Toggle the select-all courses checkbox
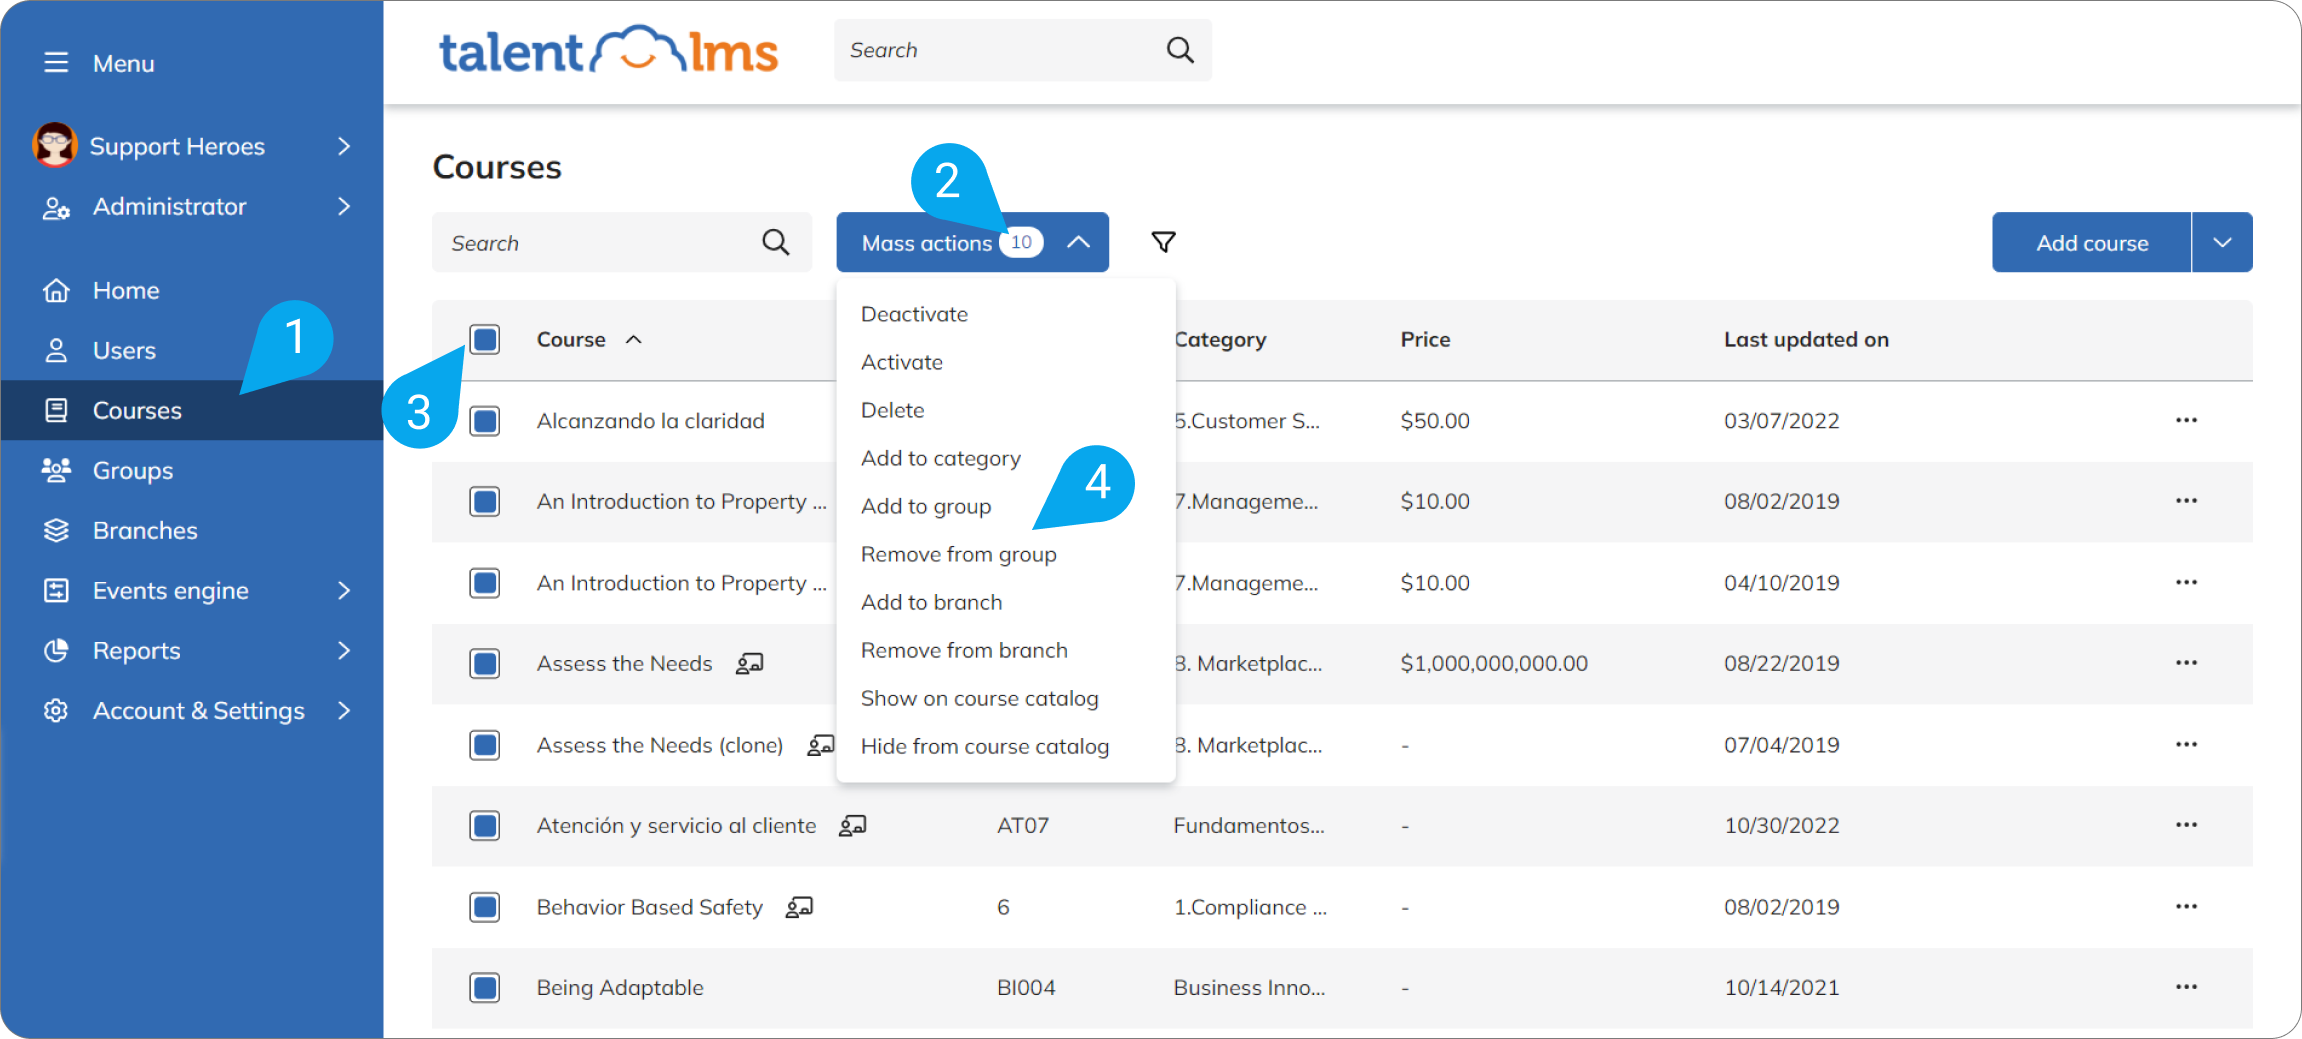 pyautogui.click(x=484, y=339)
